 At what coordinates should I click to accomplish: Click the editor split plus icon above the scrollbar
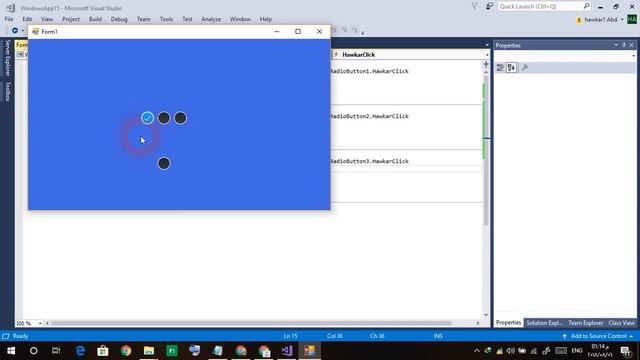pos(486,64)
